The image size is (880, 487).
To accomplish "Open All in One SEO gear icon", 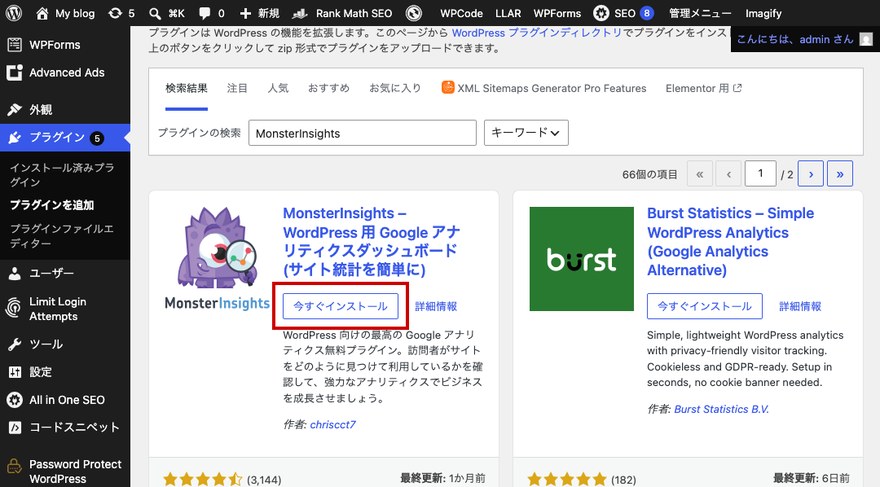I will pos(15,400).
